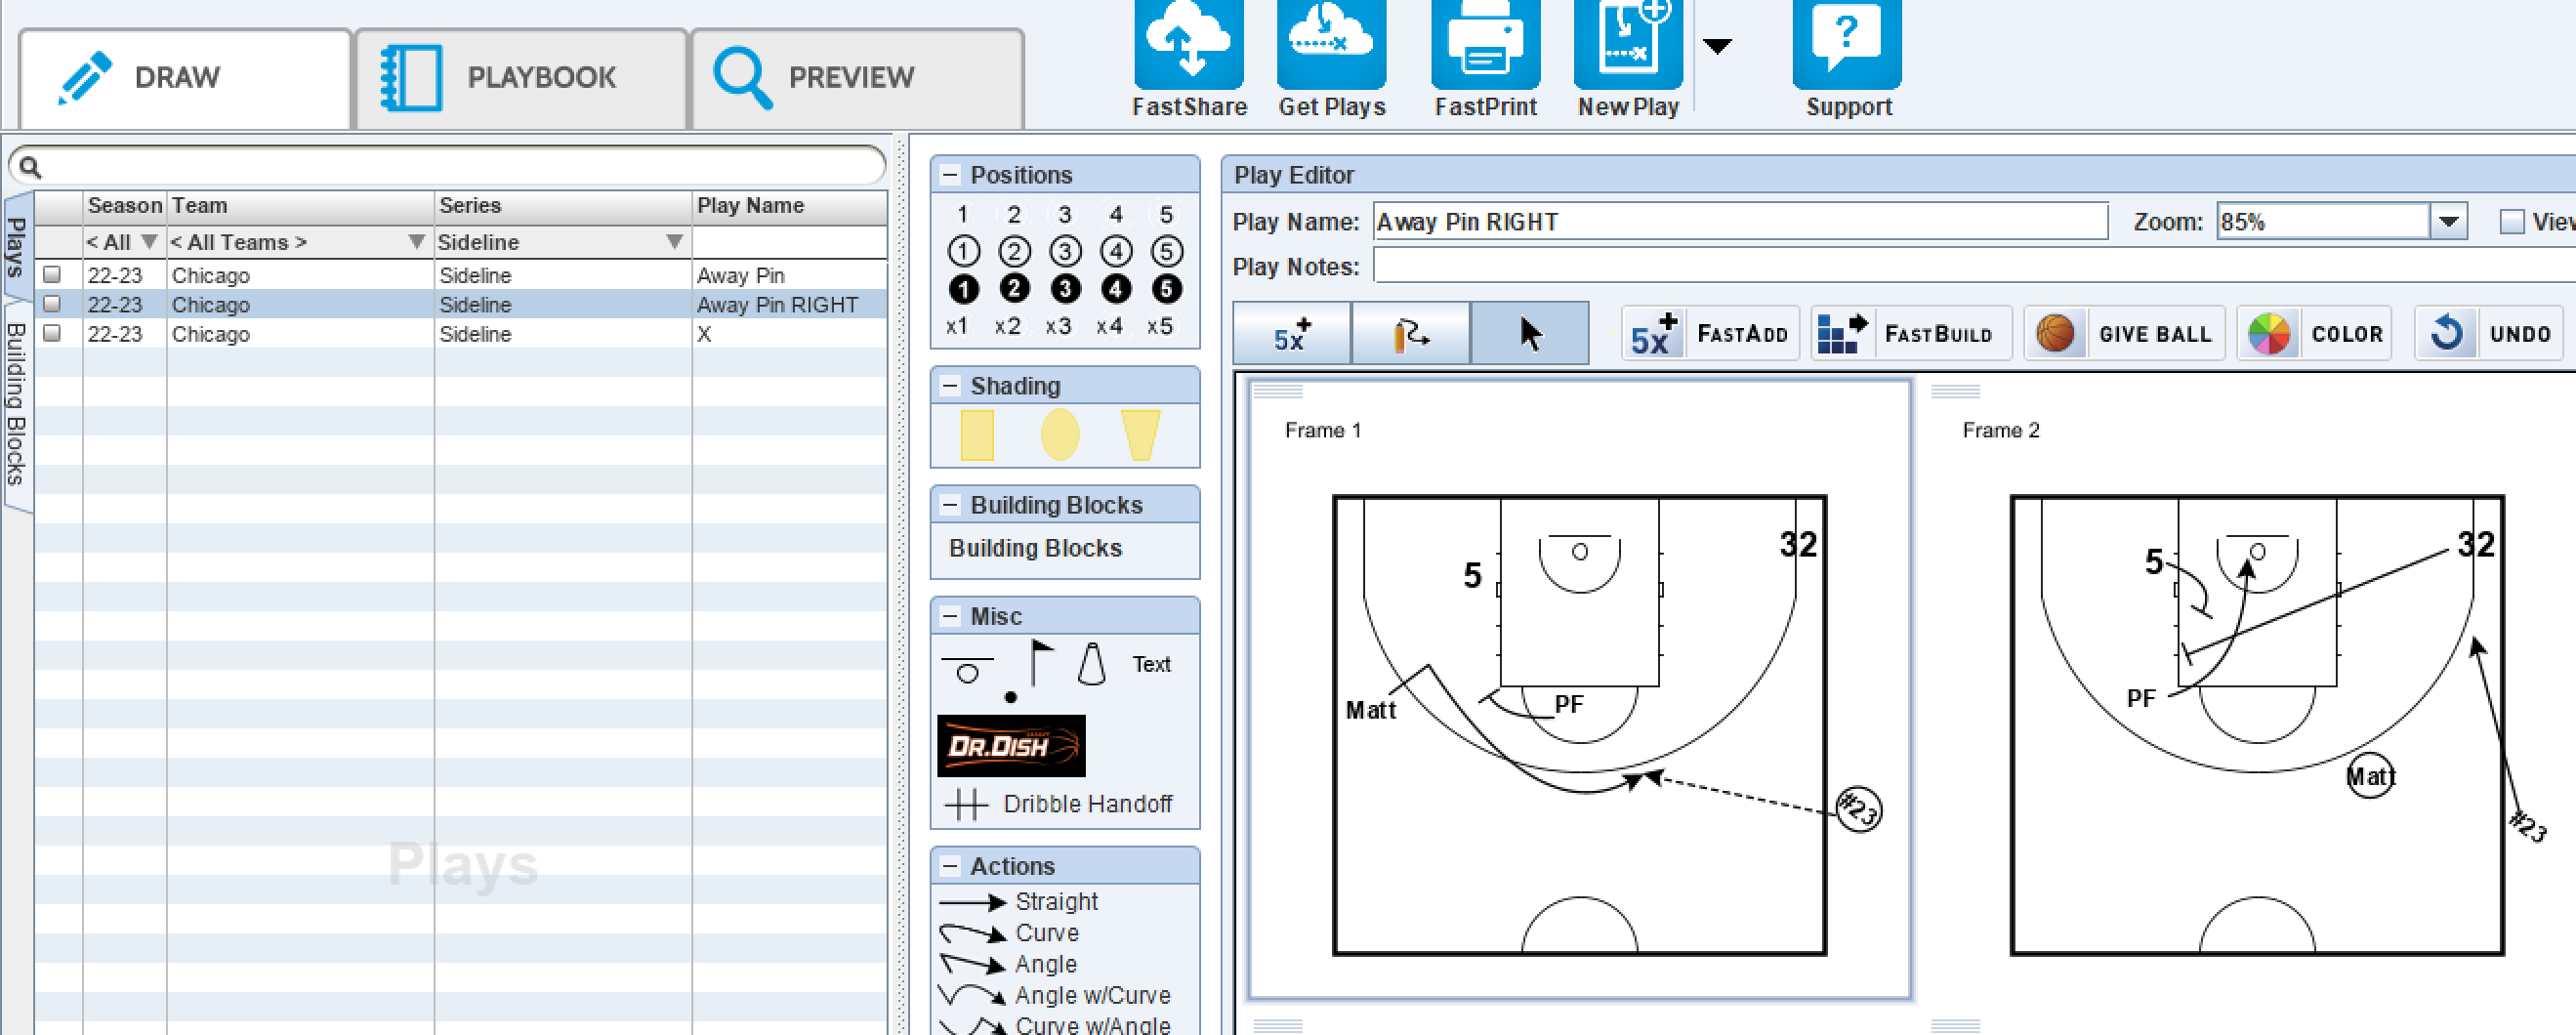Viewport: 2576px width, 1035px height.
Task: Collapse the Shading panel
Action: tap(950, 386)
